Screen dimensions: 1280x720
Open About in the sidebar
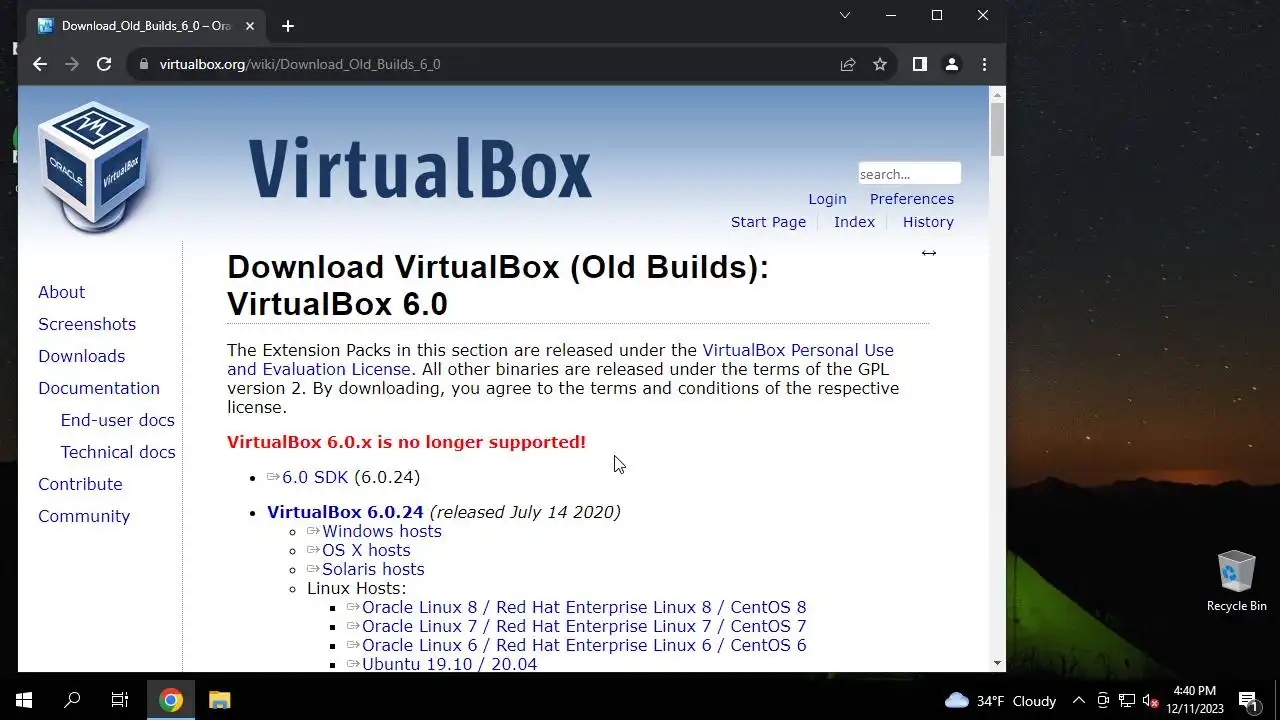61,292
